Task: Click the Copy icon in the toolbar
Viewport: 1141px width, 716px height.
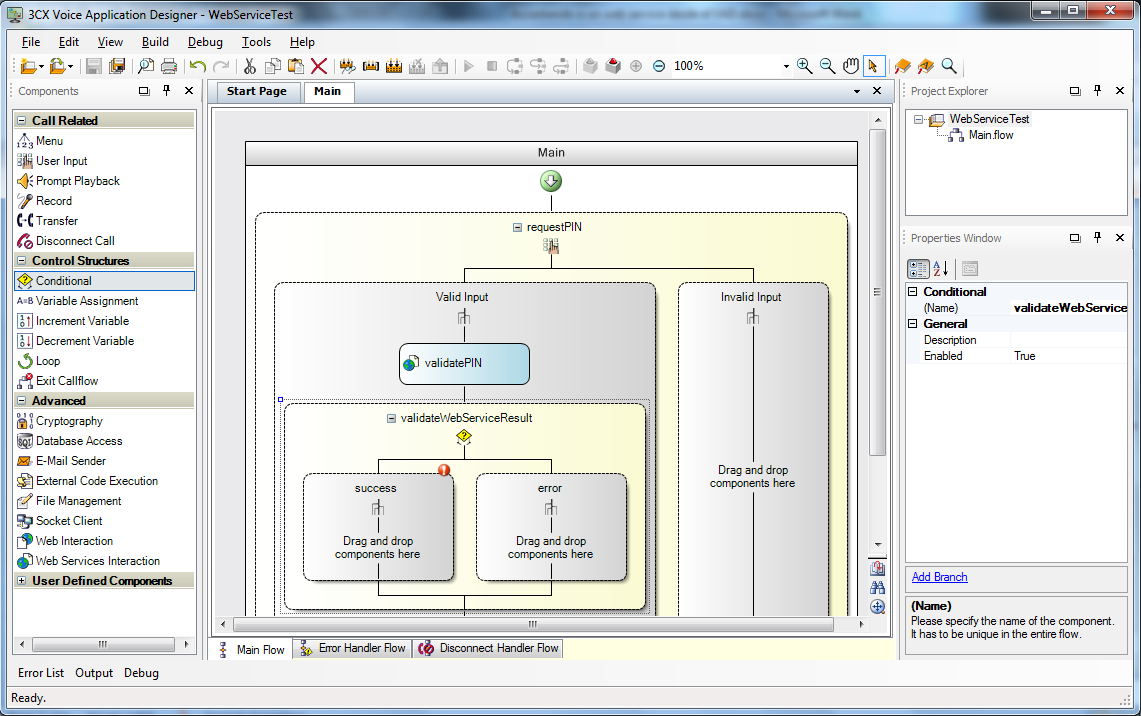Action: 273,66
